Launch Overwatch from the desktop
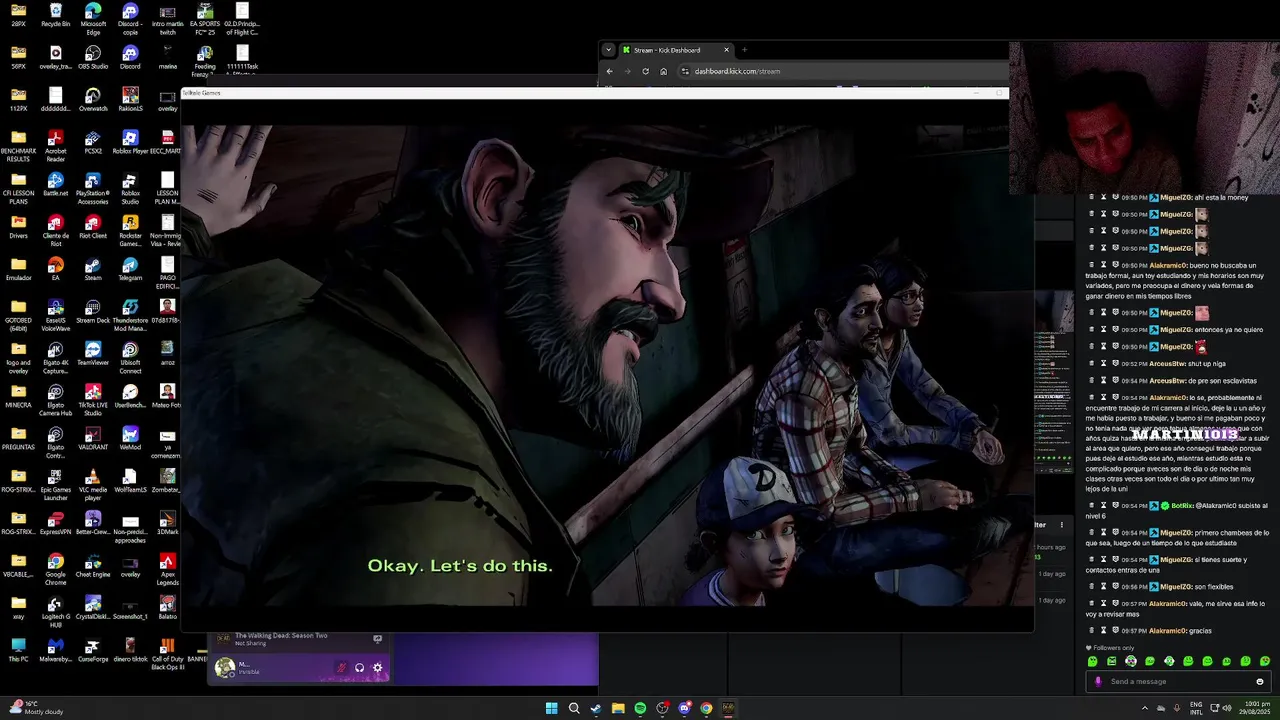This screenshot has width=1280, height=720. pyautogui.click(x=93, y=99)
